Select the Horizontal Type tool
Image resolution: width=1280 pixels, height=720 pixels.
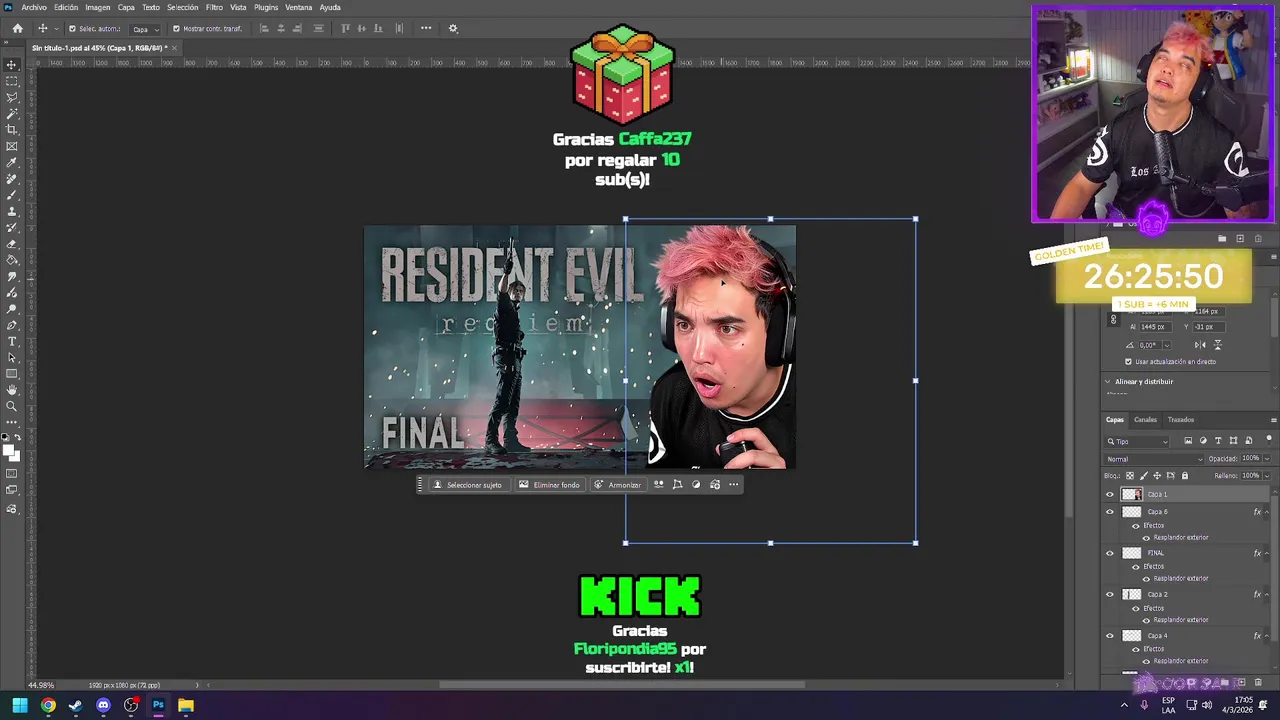tap(12, 342)
